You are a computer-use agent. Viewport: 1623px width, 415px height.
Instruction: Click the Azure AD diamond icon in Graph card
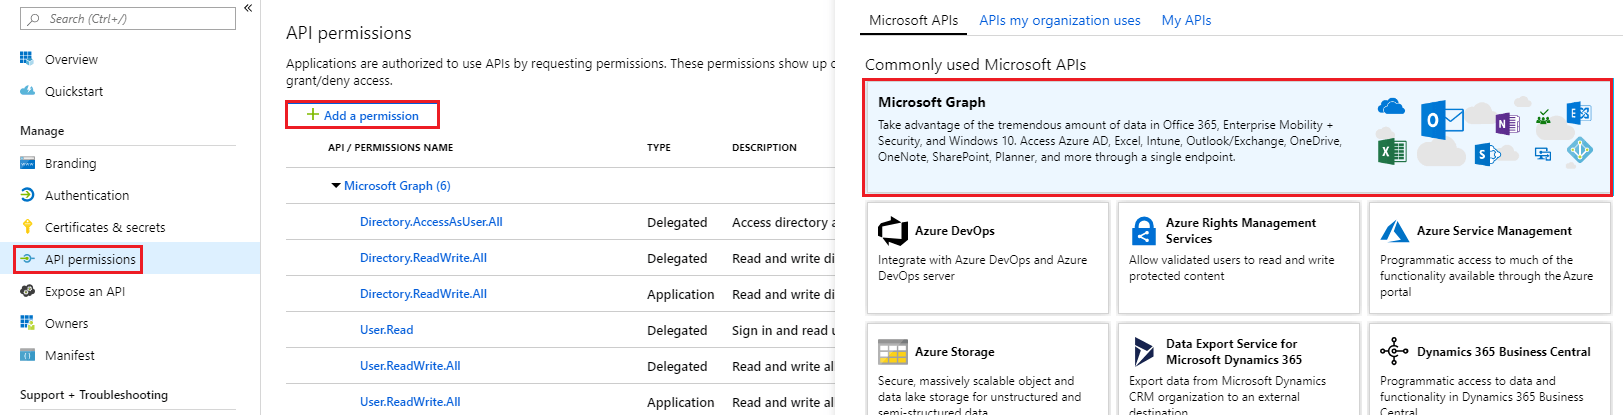point(1579,151)
